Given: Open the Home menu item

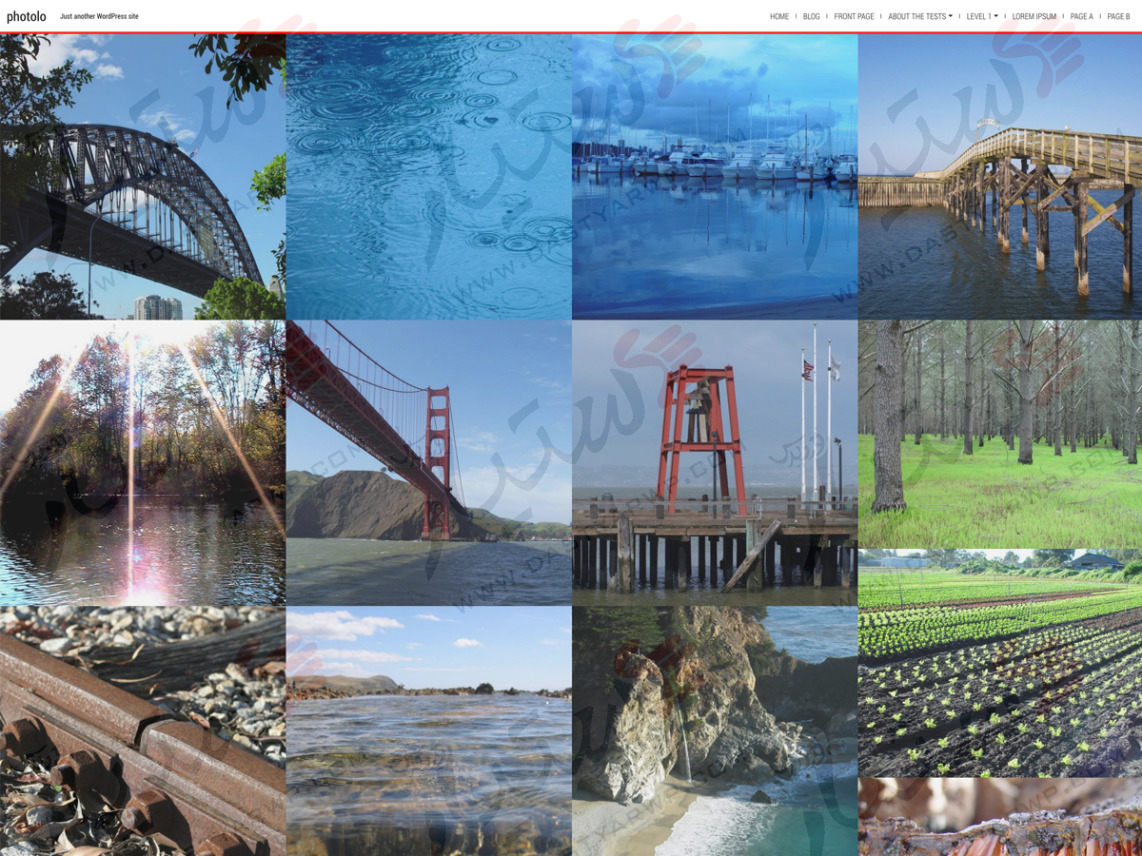Looking at the screenshot, I should click(779, 17).
